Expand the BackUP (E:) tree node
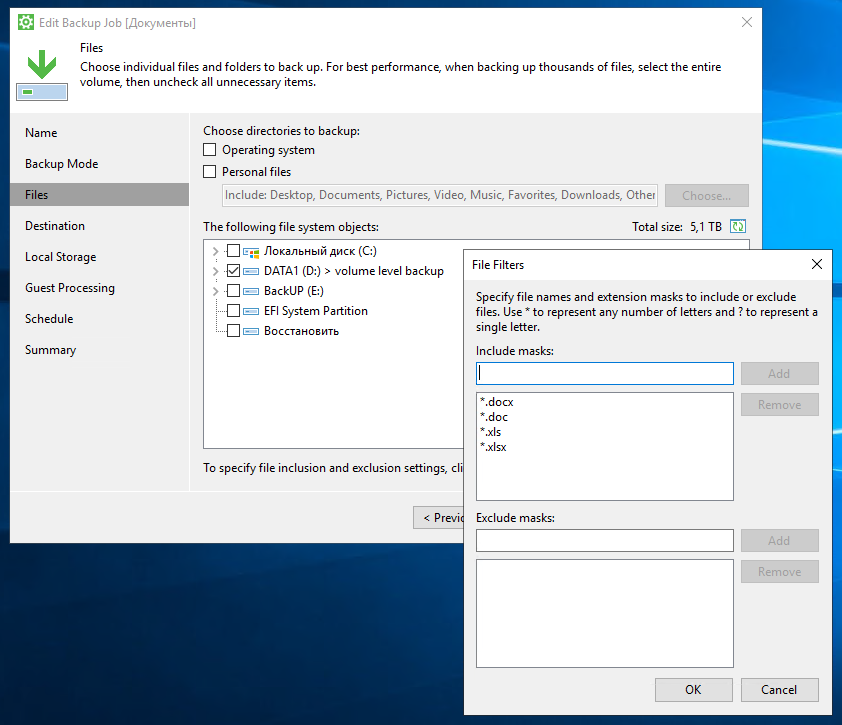Screen dimensions: 842x725 click(x=215, y=291)
